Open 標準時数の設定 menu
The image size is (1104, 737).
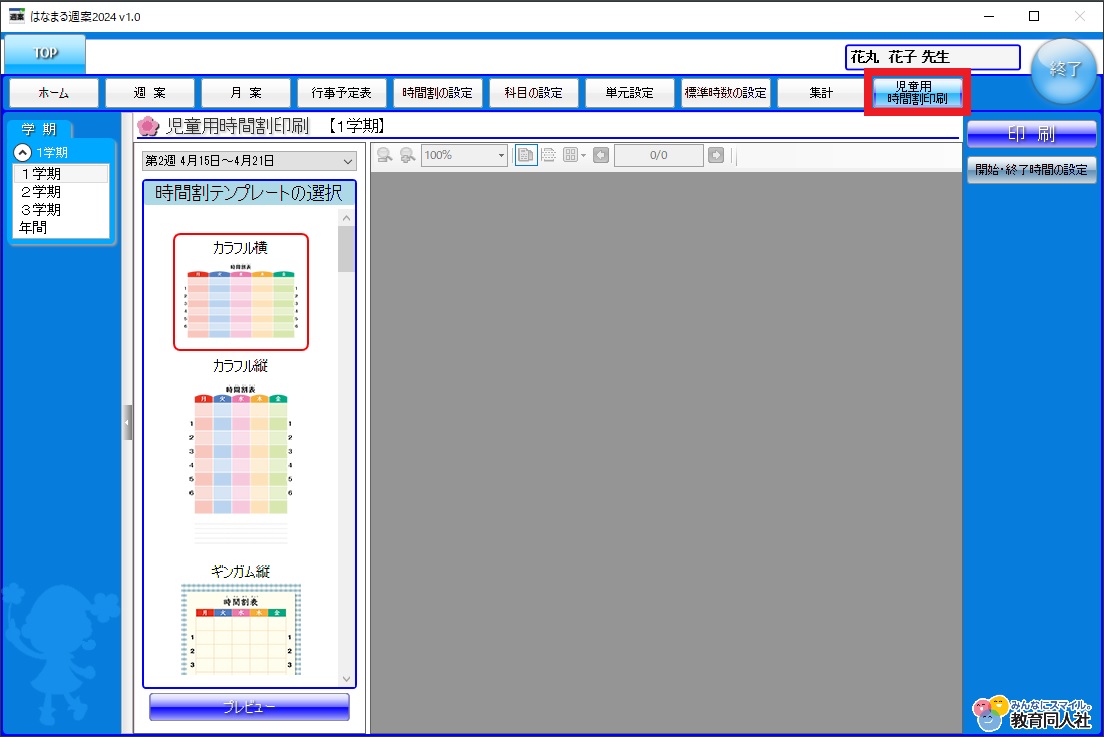pyautogui.click(x=725, y=93)
